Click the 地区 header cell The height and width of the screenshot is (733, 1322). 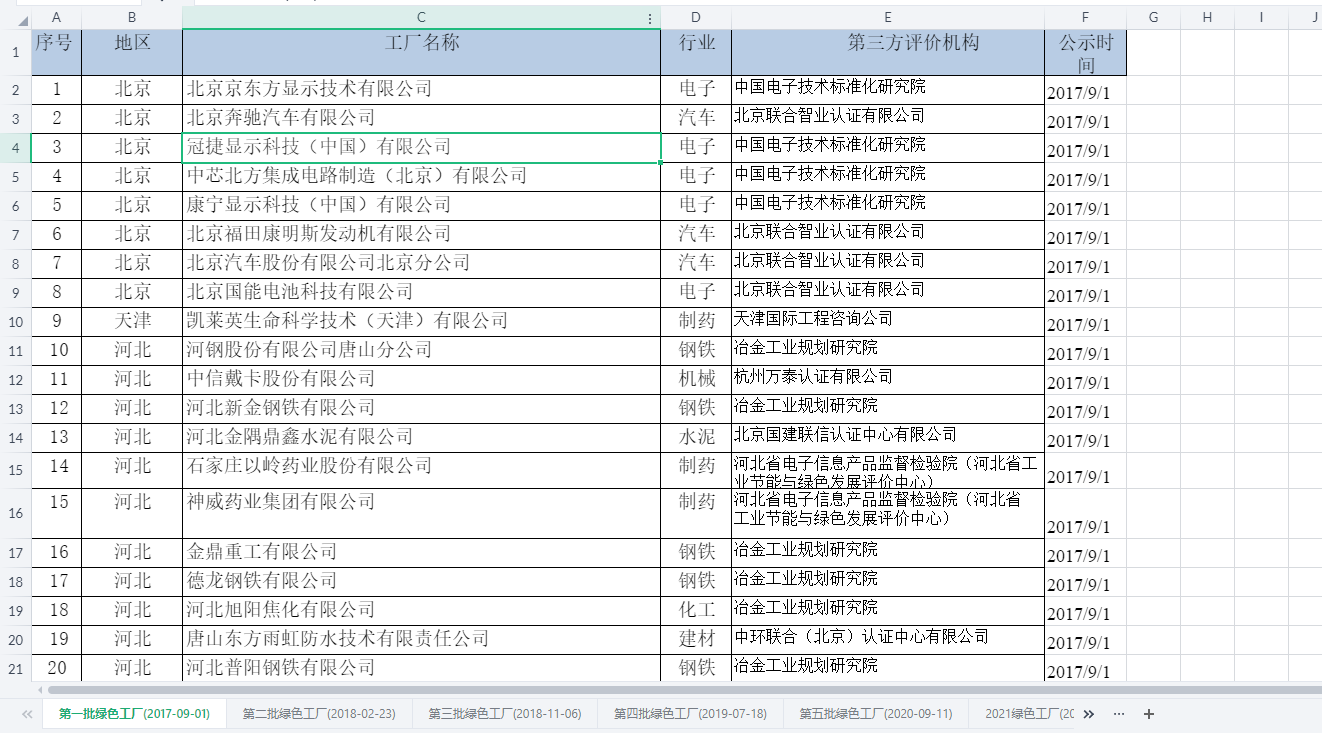[x=132, y=52]
